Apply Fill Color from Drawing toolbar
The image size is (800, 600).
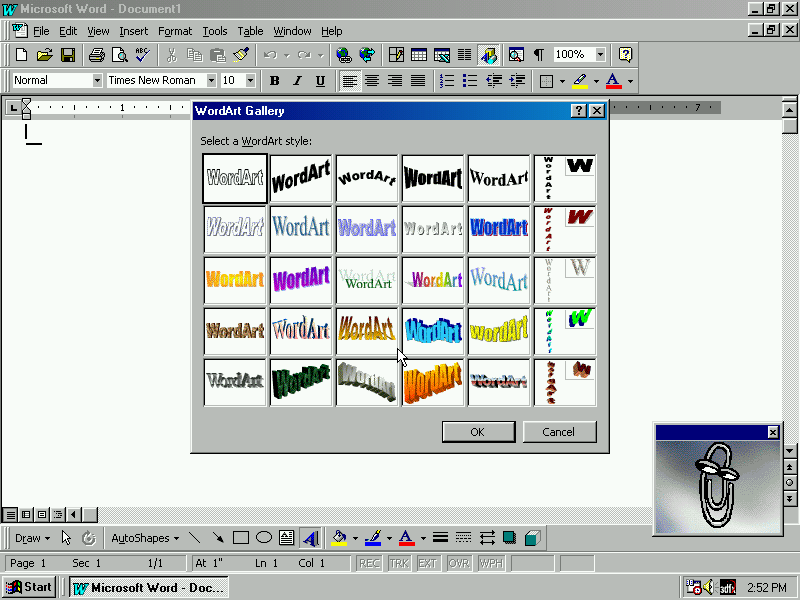(x=339, y=538)
